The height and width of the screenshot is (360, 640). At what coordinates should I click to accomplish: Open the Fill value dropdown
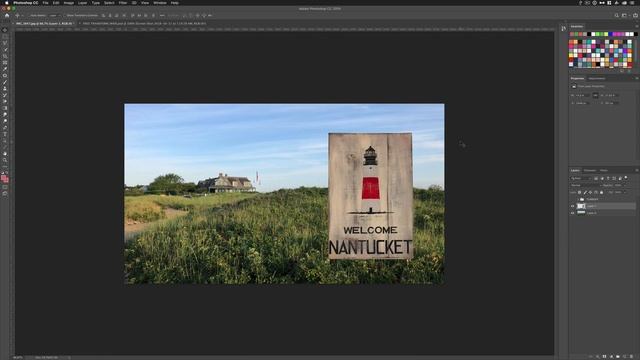pos(625,192)
